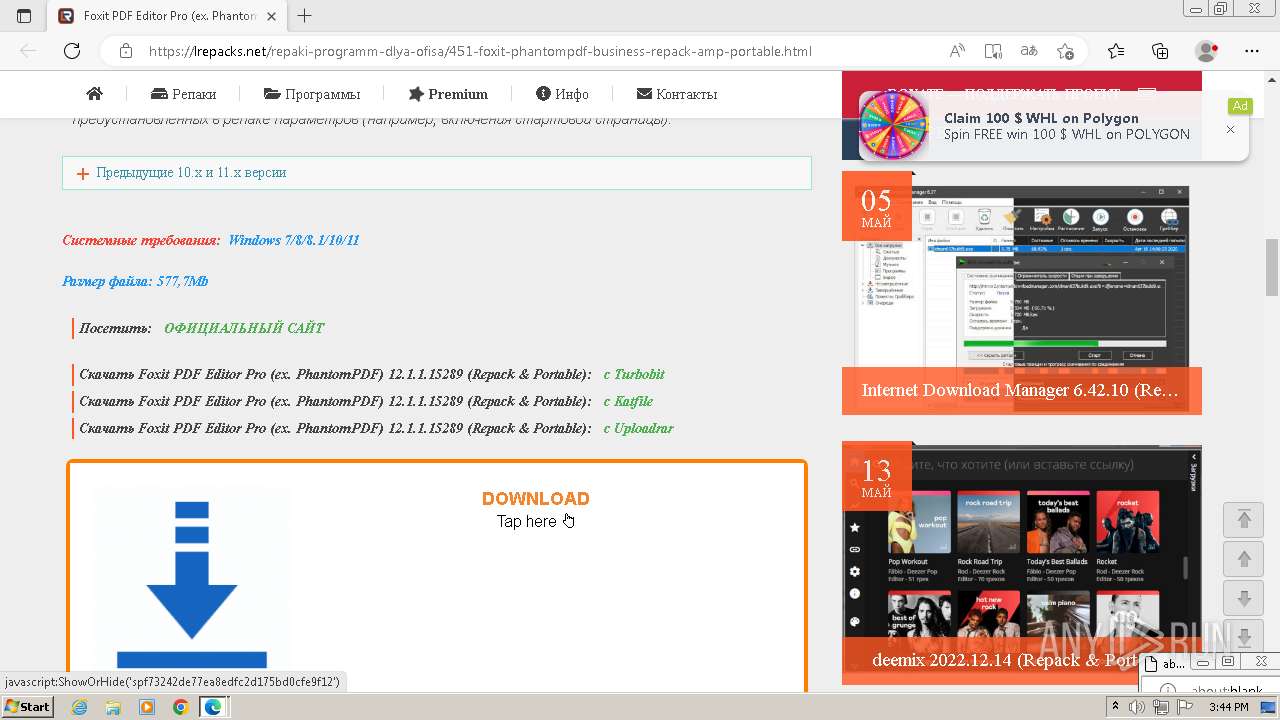Image resolution: width=1280 pixels, height=720 pixels.
Task: Open the Collections panel
Action: click(x=1160, y=51)
